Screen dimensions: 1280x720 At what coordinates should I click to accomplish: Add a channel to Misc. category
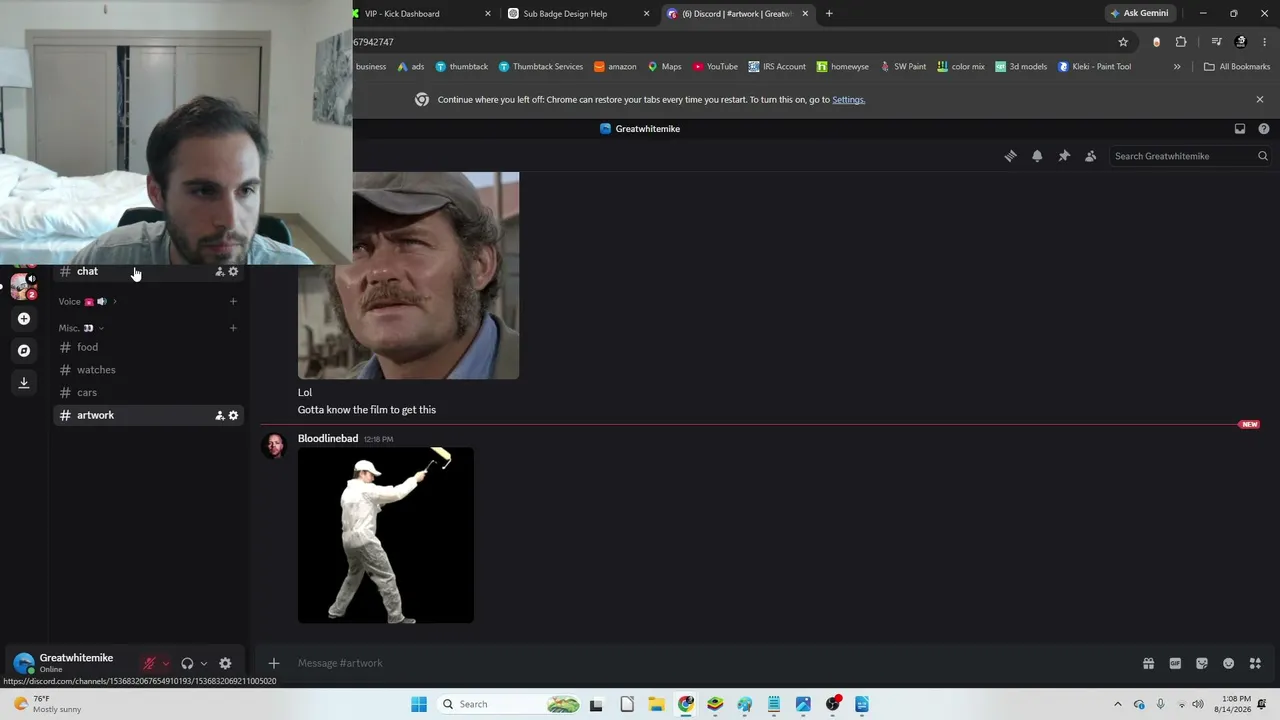pyautogui.click(x=233, y=328)
